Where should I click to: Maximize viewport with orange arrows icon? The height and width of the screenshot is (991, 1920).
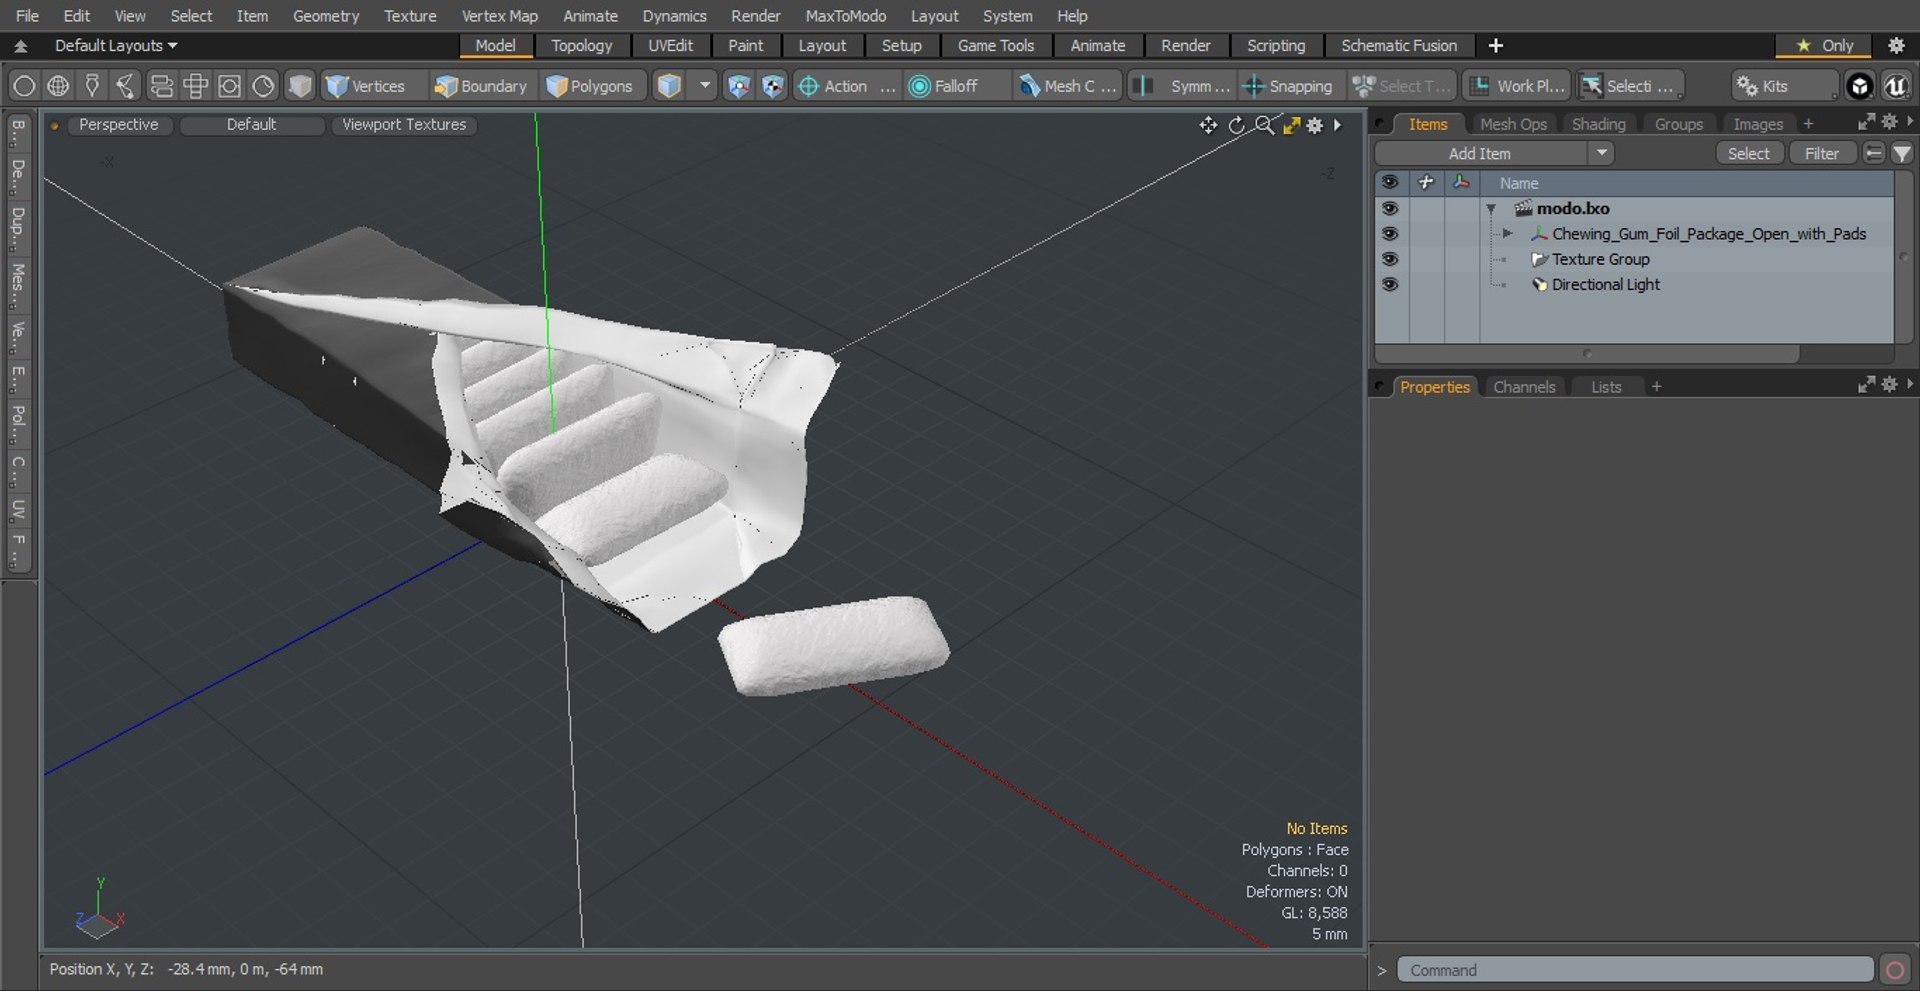tap(1291, 125)
